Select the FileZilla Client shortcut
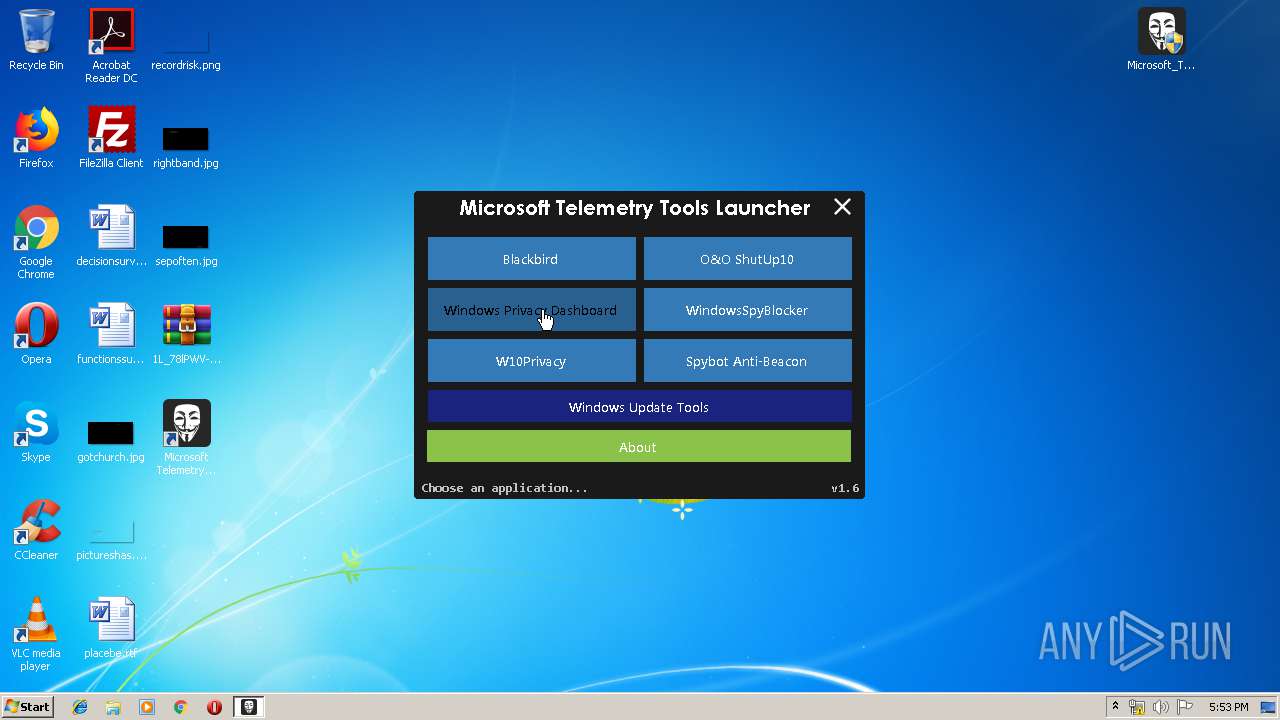Image resolution: width=1280 pixels, height=720 pixels. [x=111, y=138]
